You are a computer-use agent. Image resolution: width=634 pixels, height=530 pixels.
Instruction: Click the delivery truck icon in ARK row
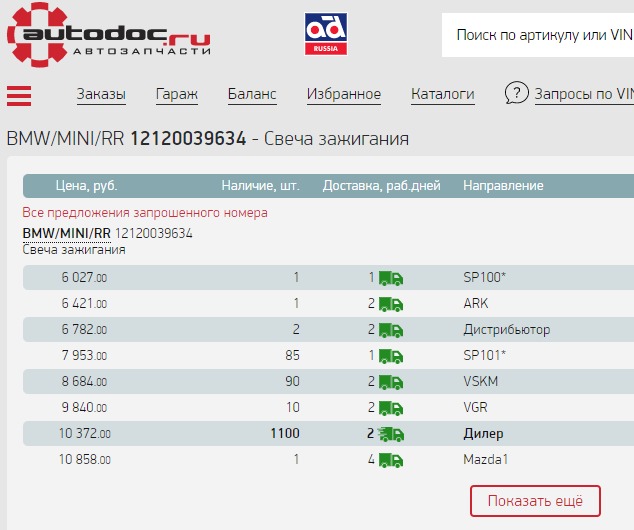[x=391, y=304]
